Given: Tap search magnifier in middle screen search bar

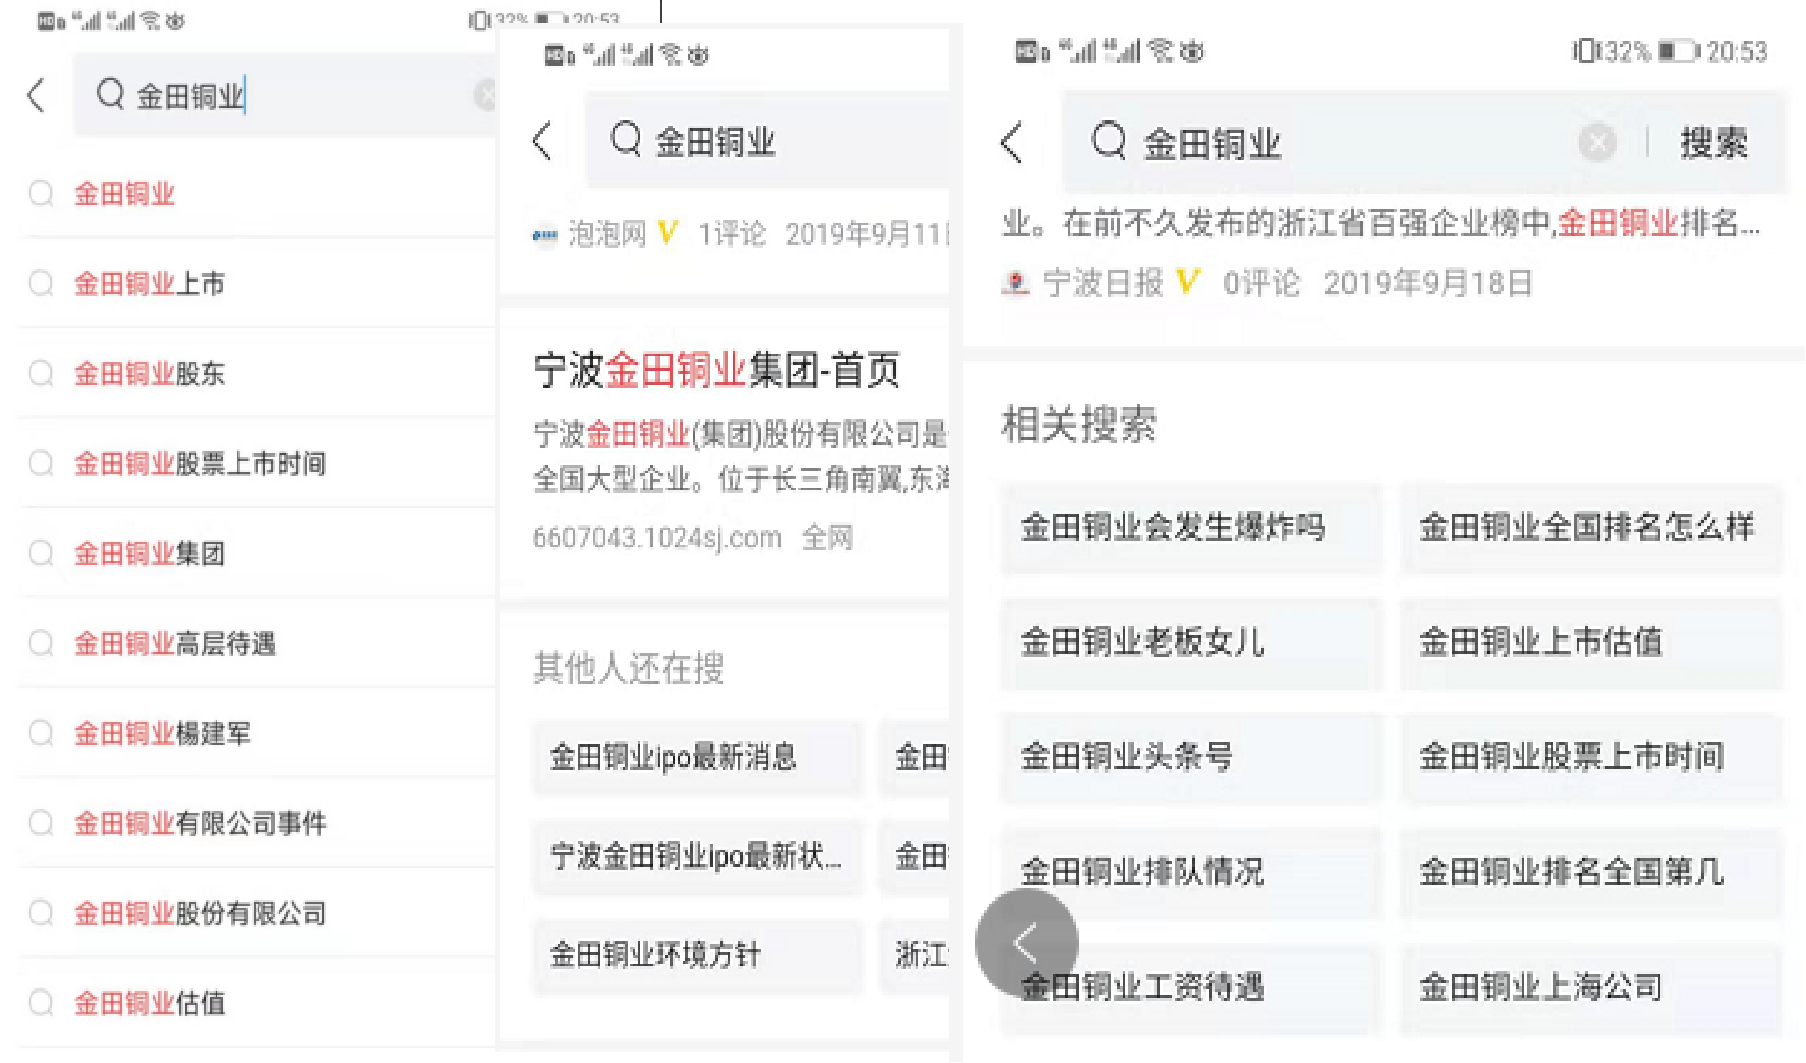Looking at the screenshot, I should (626, 139).
